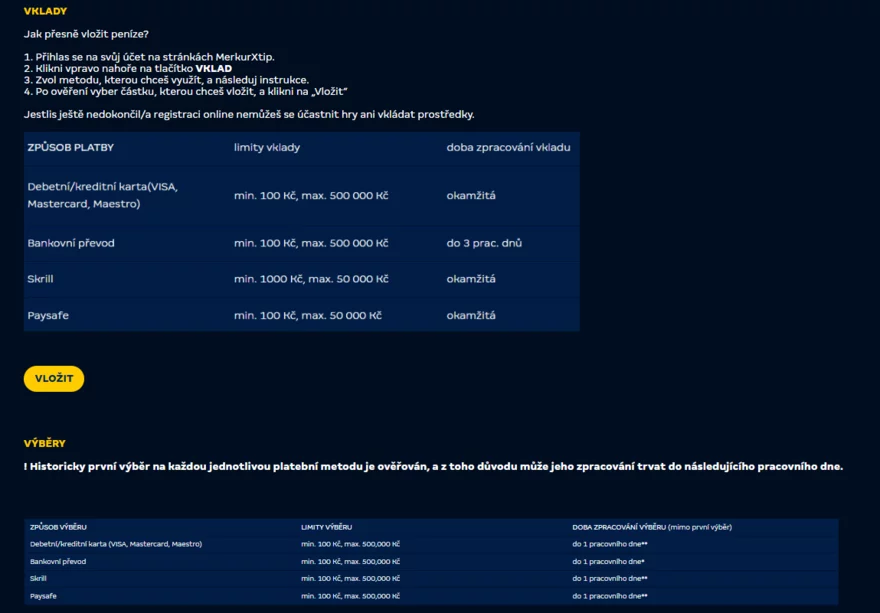This screenshot has height=613, width=880.
Task: Click 'okamžitá' in the Debetní/kreditní karta row
Action: pos(471,196)
